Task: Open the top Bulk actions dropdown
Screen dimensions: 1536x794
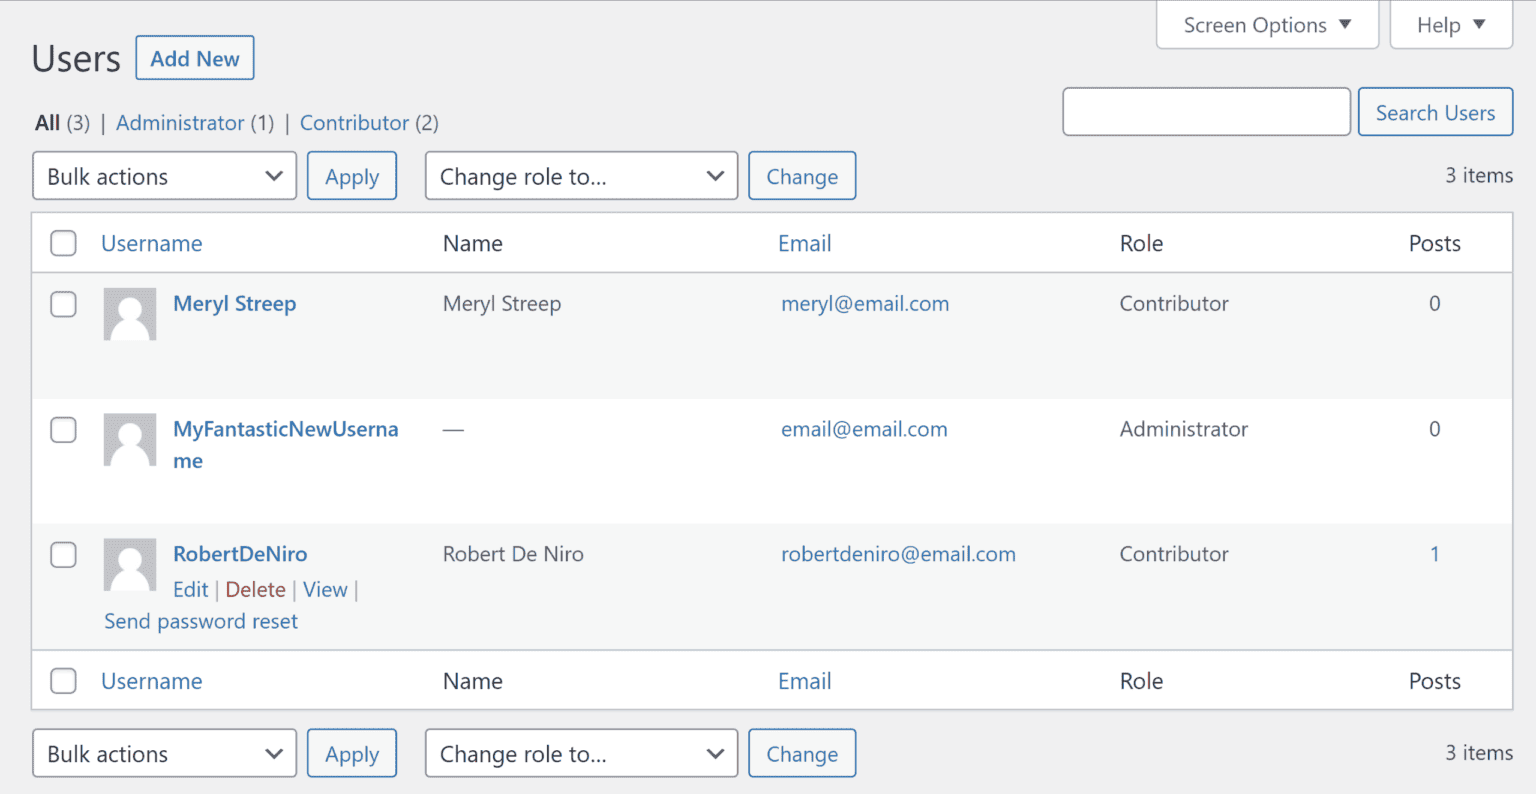Action: coord(165,176)
